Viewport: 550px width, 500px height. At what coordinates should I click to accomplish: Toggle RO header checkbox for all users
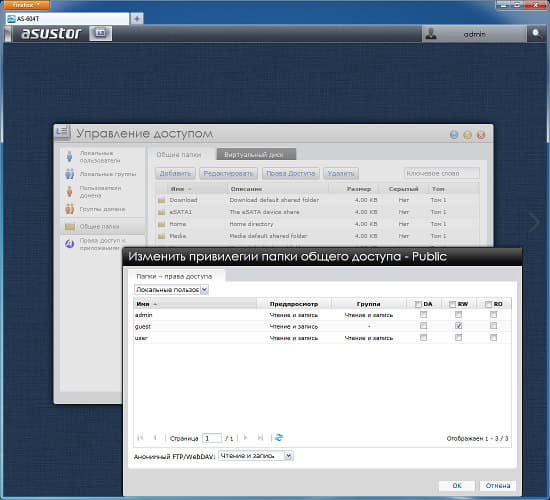coord(488,304)
